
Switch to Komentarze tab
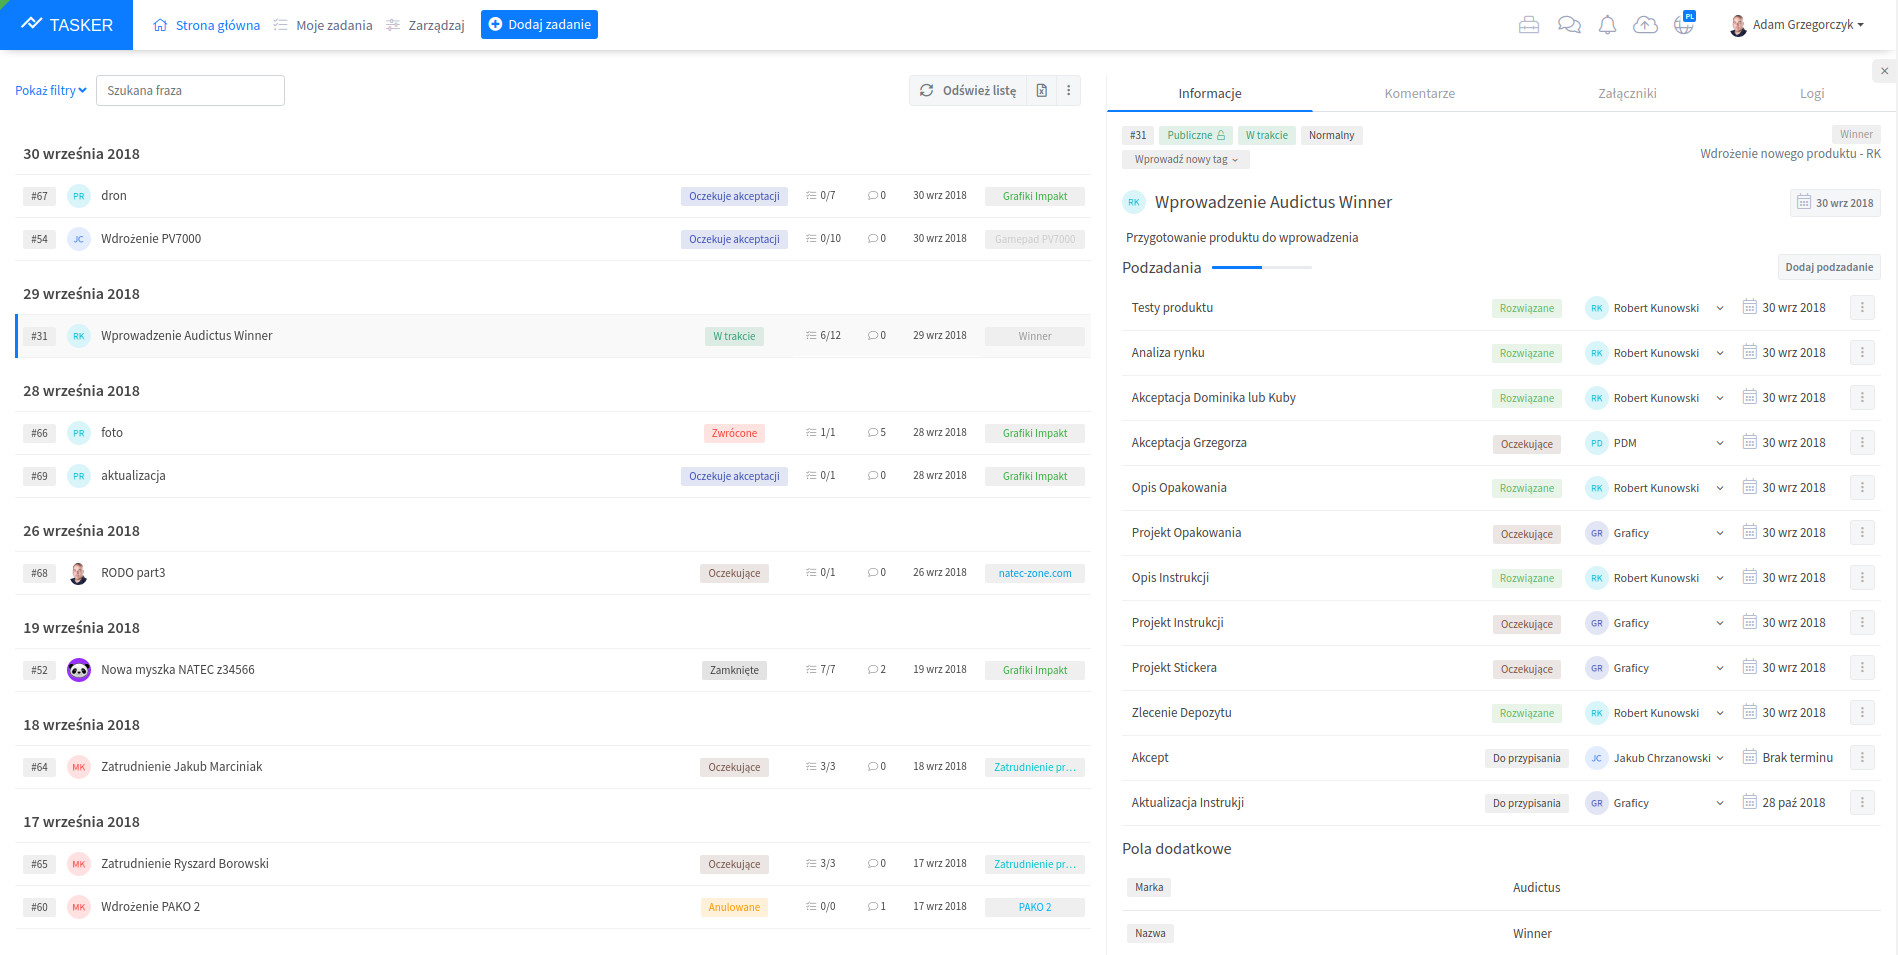coord(1419,94)
